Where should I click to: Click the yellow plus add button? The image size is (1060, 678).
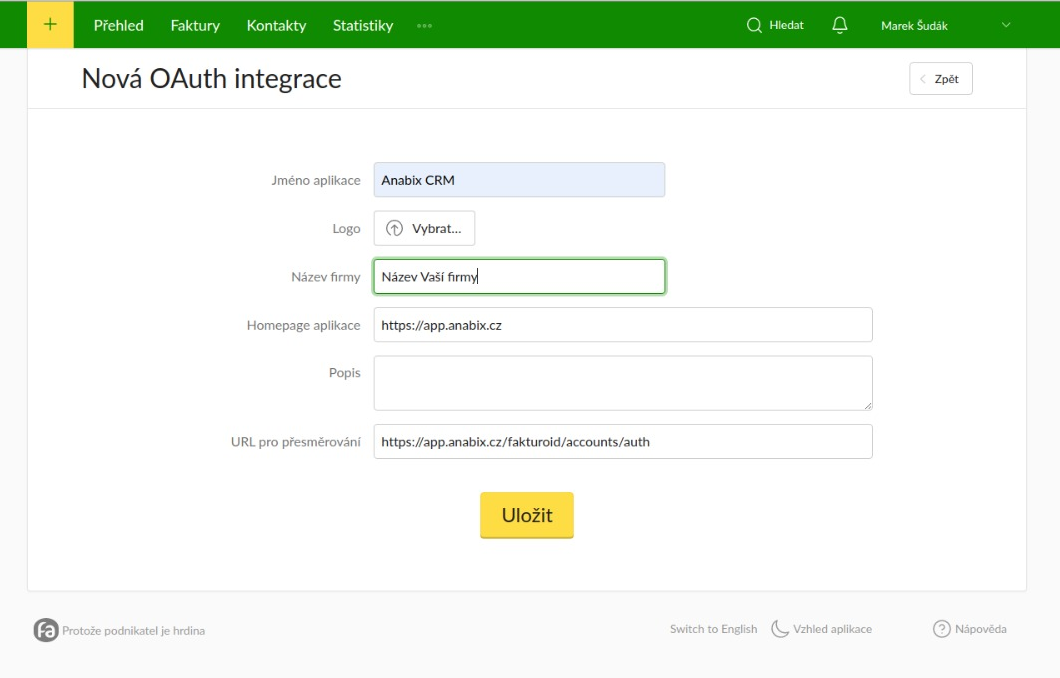50,25
